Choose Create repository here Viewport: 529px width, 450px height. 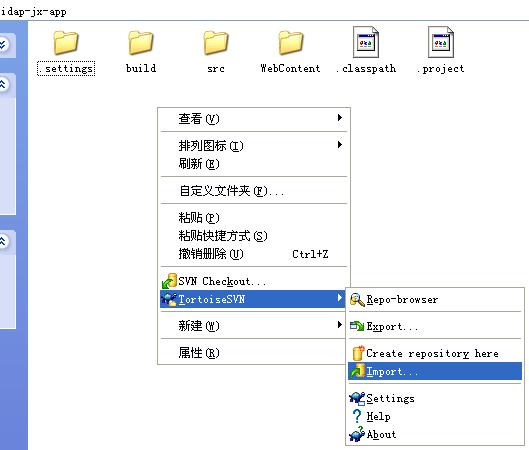click(x=435, y=353)
